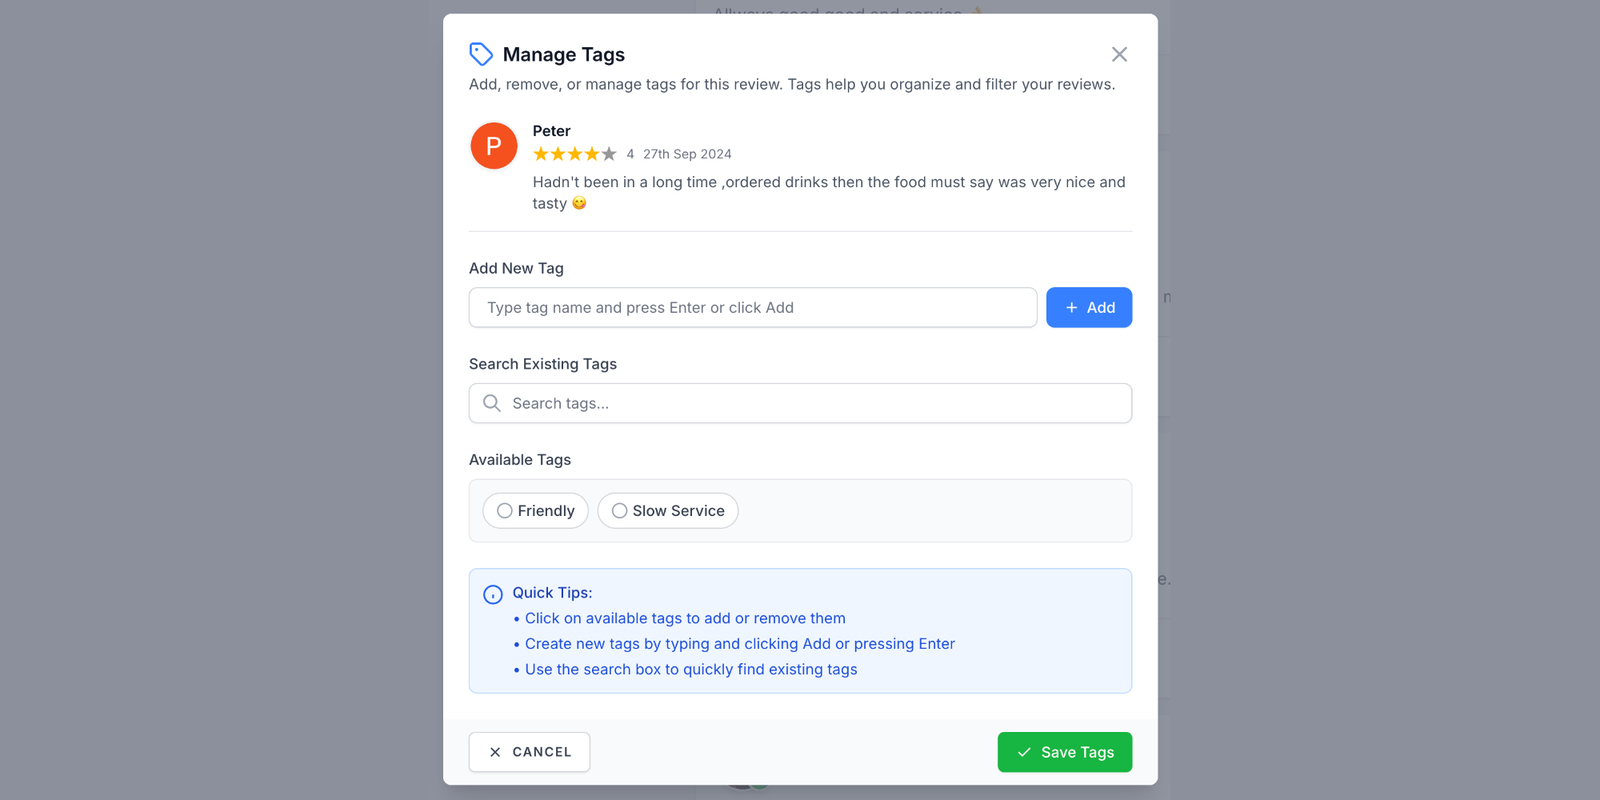Screen dimensions: 1600x800
Task: Focus the Add New Tag text field
Action: click(x=752, y=308)
